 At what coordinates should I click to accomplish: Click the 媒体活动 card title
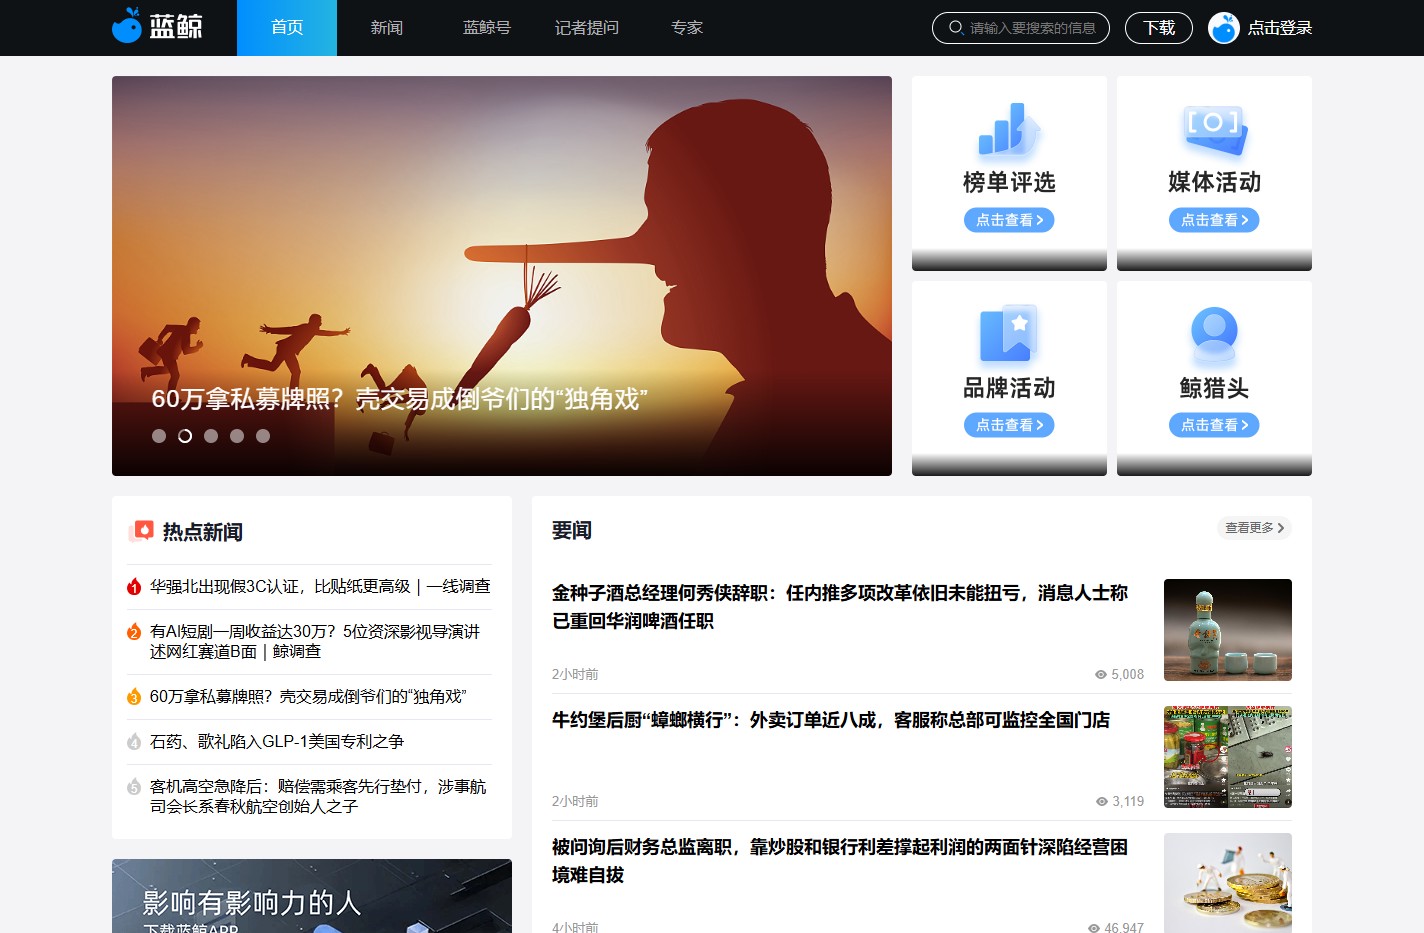[x=1214, y=182]
